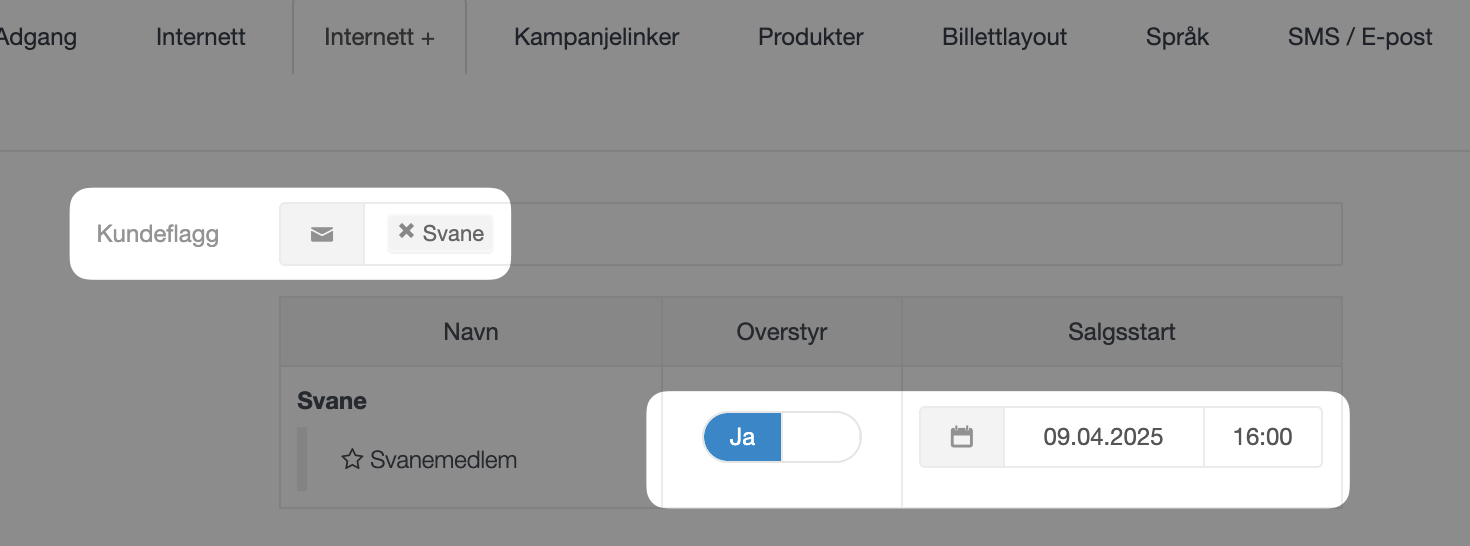Open the Kampanjelinker tab

(x=597, y=37)
